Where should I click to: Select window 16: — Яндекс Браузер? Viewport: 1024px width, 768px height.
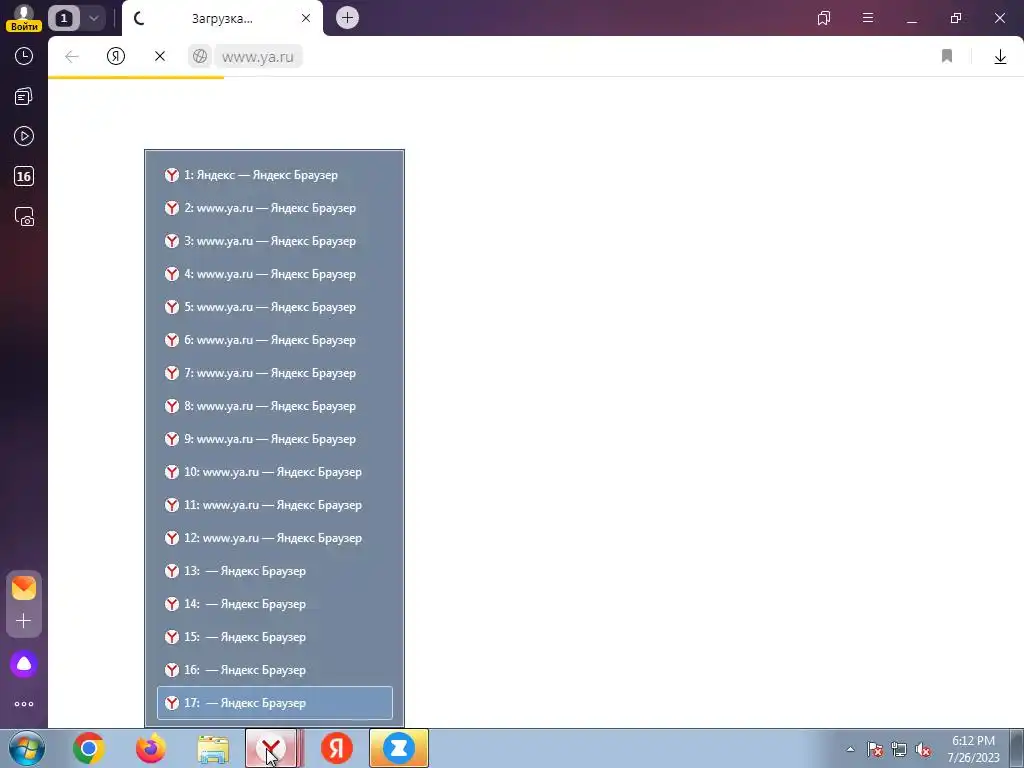[x=275, y=669]
